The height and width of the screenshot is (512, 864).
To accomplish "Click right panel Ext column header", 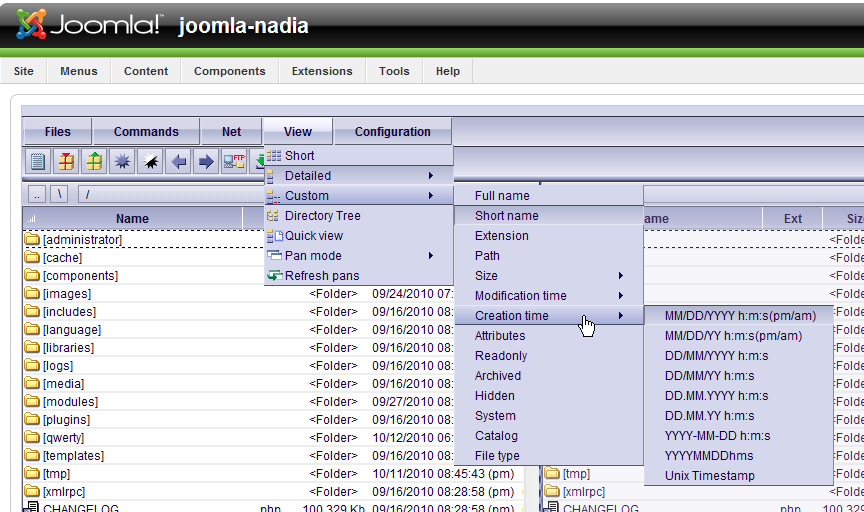I will click(x=792, y=219).
